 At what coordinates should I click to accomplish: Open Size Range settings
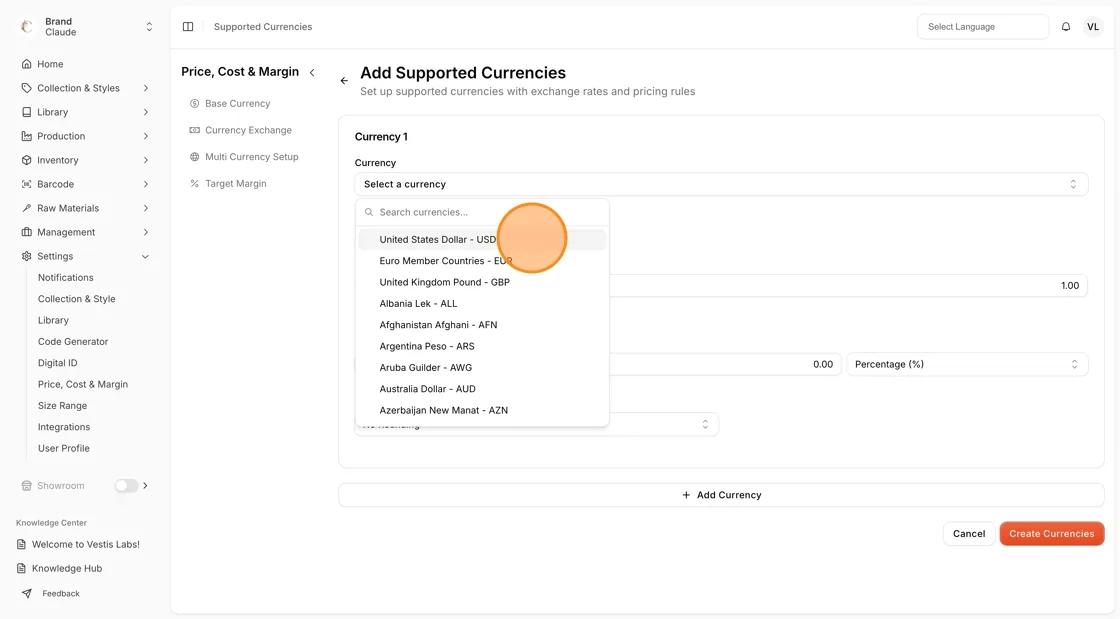coord(62,406)
